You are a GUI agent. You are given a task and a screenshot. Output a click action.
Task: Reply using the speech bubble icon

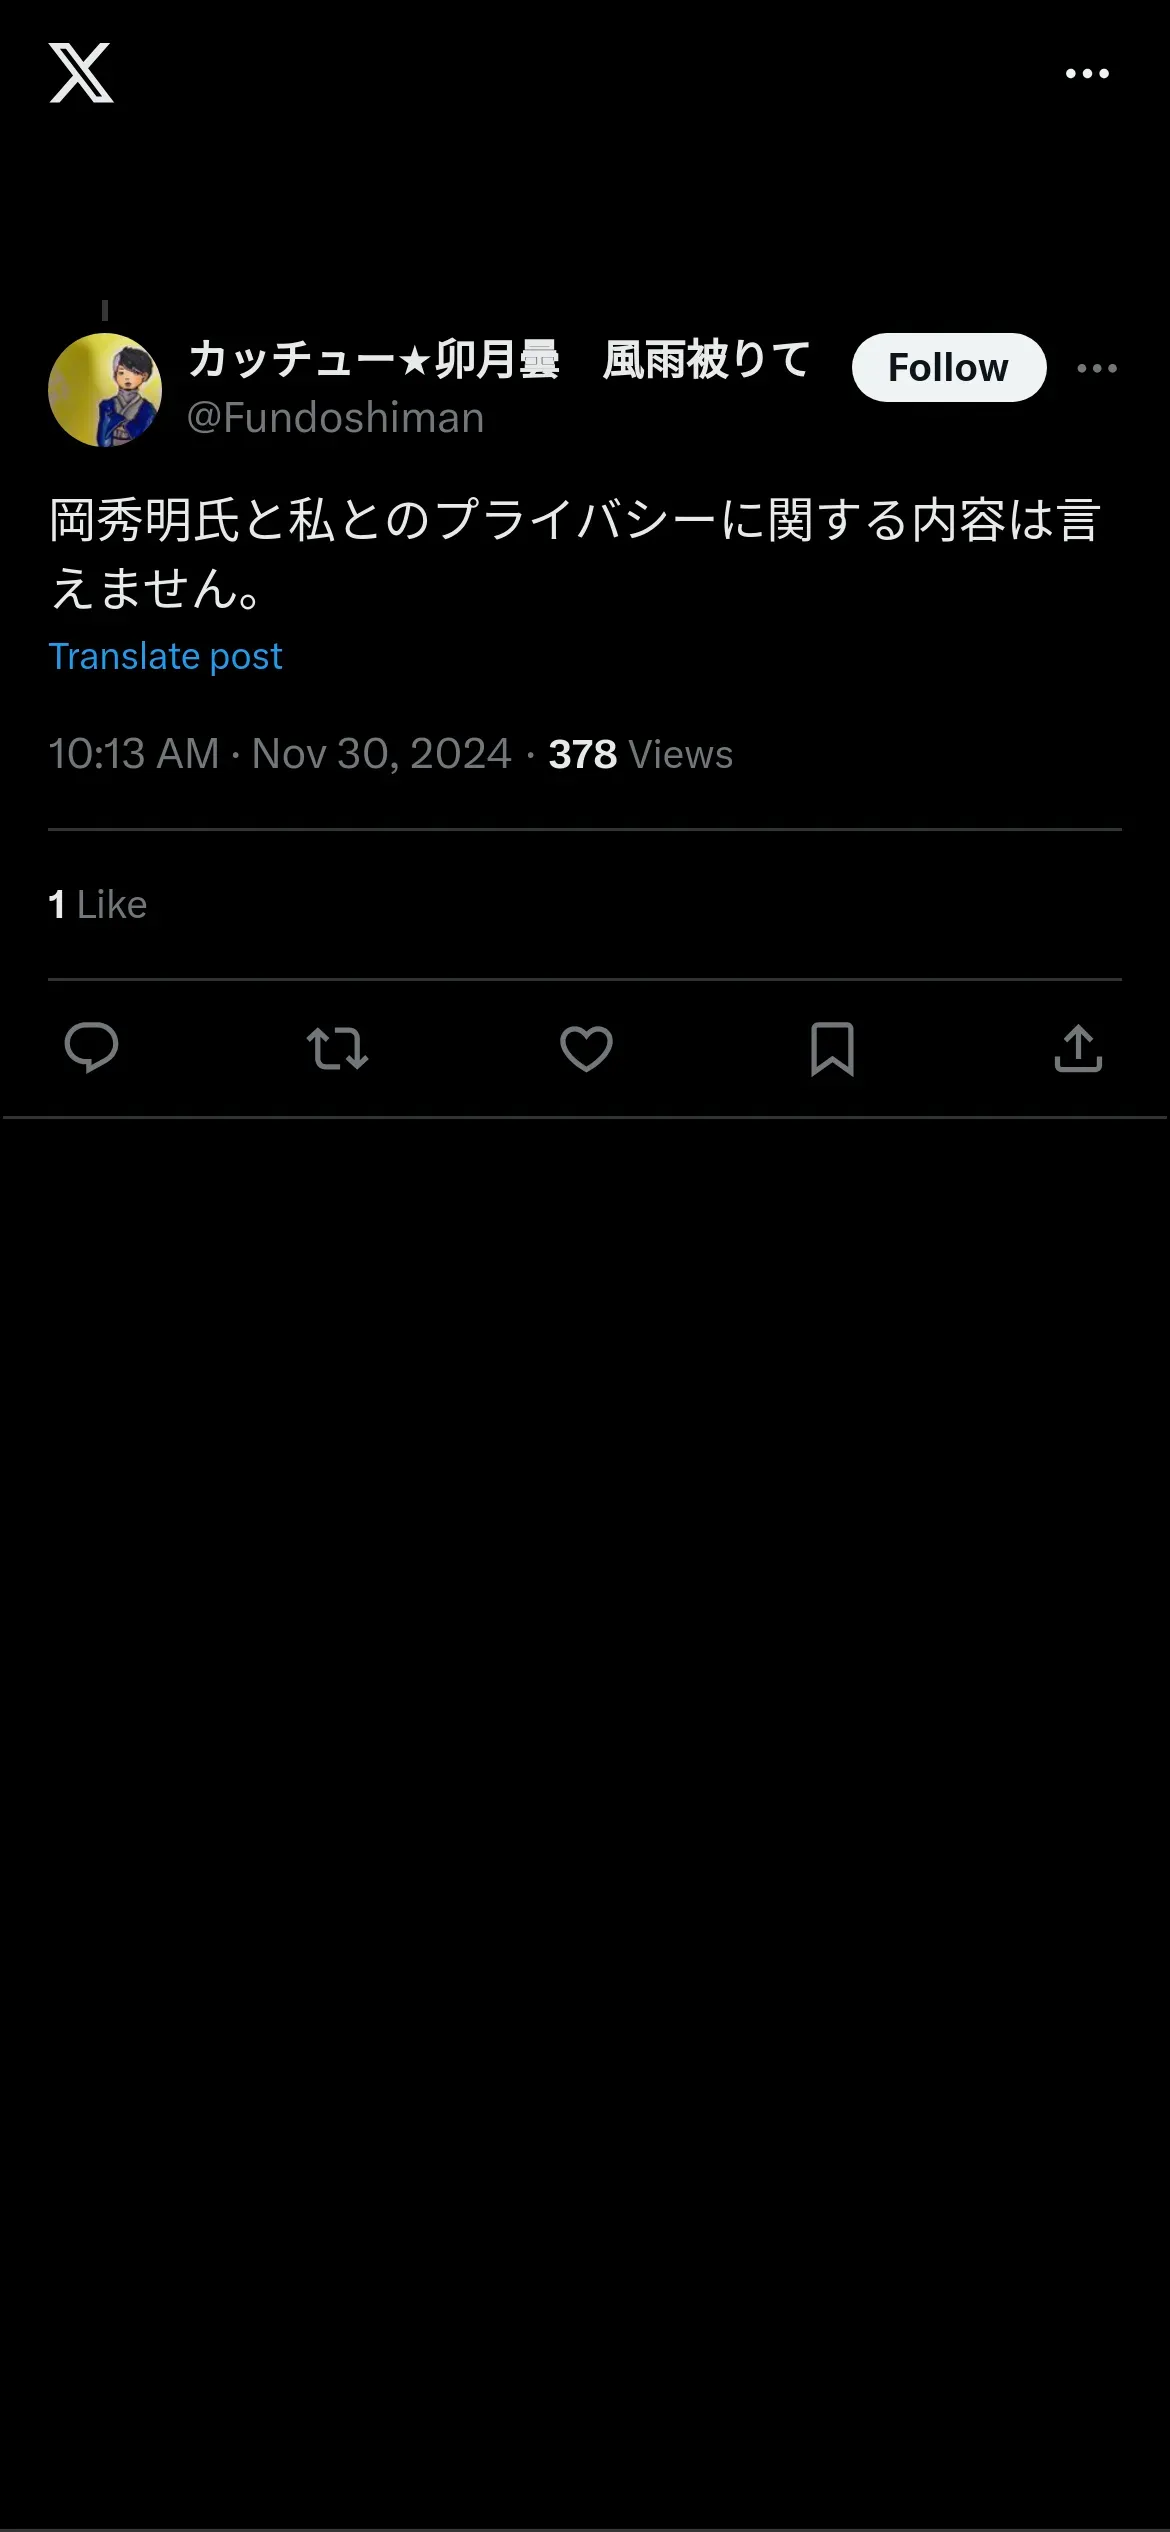click(x=91, y=1048)
